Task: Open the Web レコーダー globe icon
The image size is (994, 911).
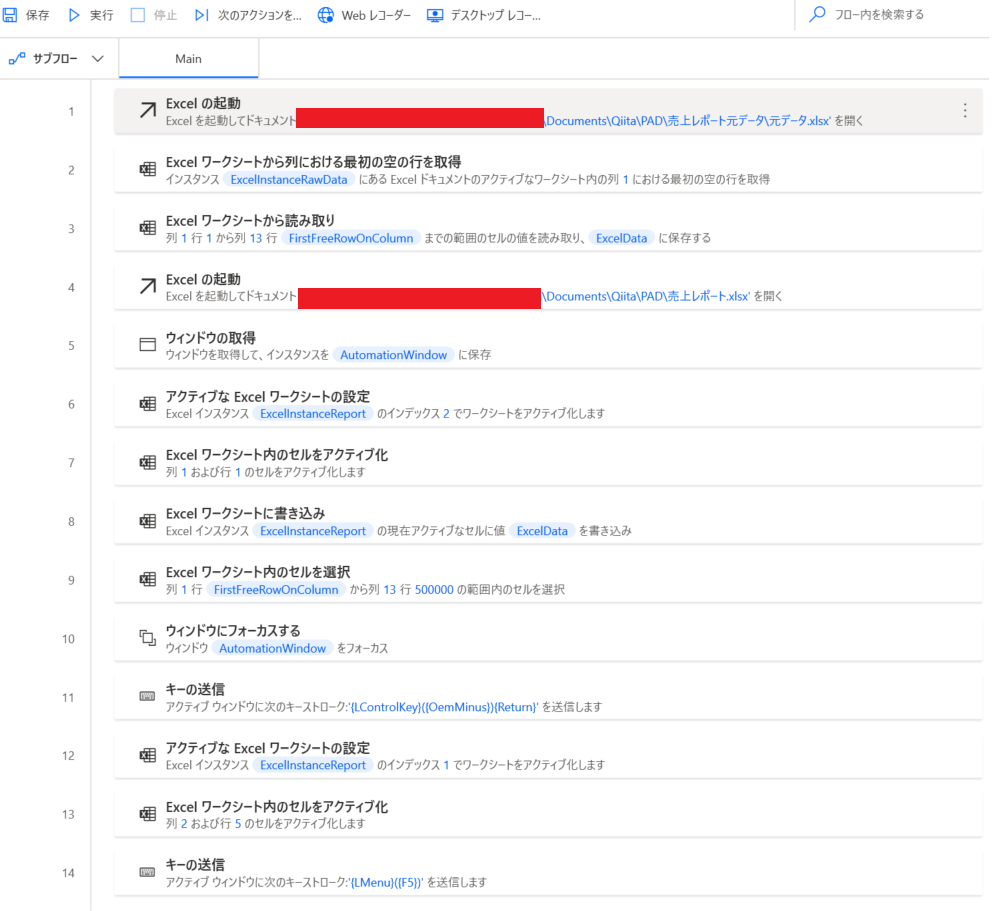Action: tap(326, 15)
